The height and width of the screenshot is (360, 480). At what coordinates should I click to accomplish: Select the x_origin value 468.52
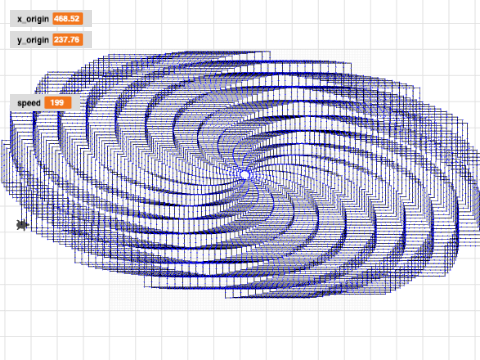point(67,19)
